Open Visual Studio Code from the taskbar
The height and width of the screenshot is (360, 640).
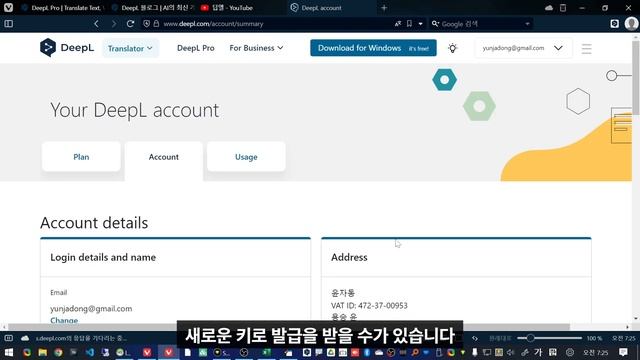click(90, 352)
